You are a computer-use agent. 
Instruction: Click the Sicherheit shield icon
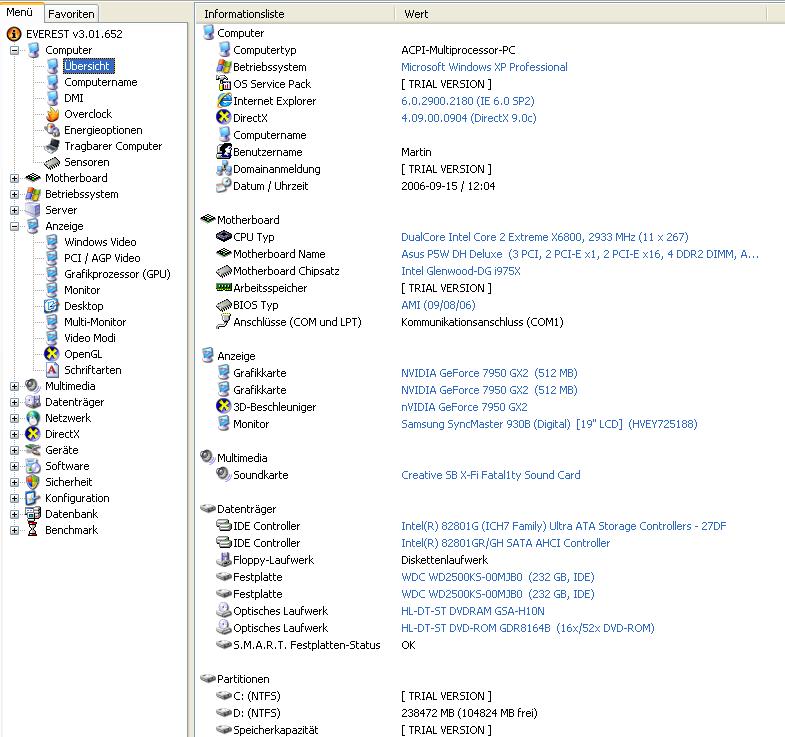(33, 482)
